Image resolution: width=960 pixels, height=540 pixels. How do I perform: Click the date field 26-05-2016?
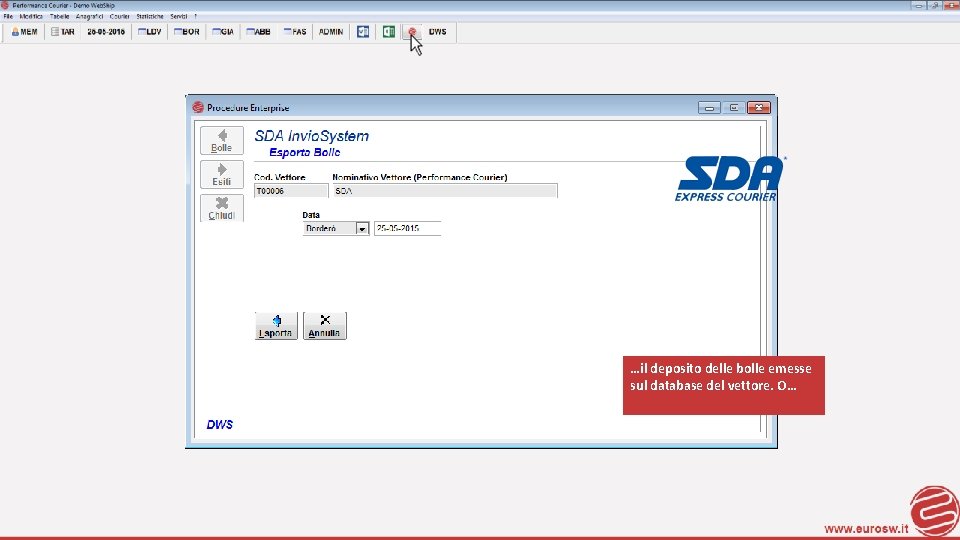click(x=407, y=228)
